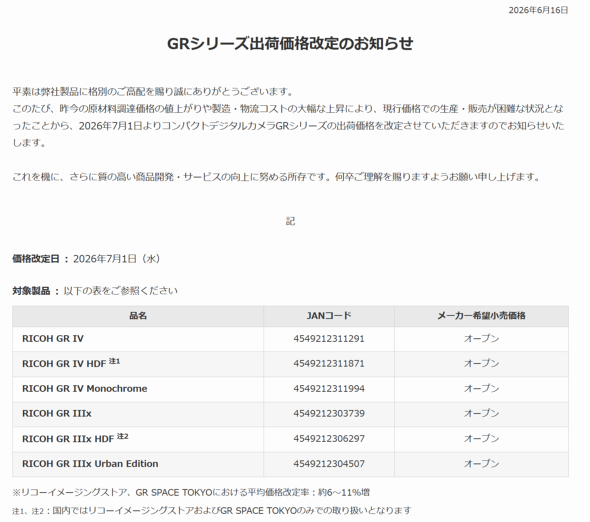Viewport: 590px width, 522px height.
Task: Click JAN code 4549212311871
Action: tap(329, 364)
